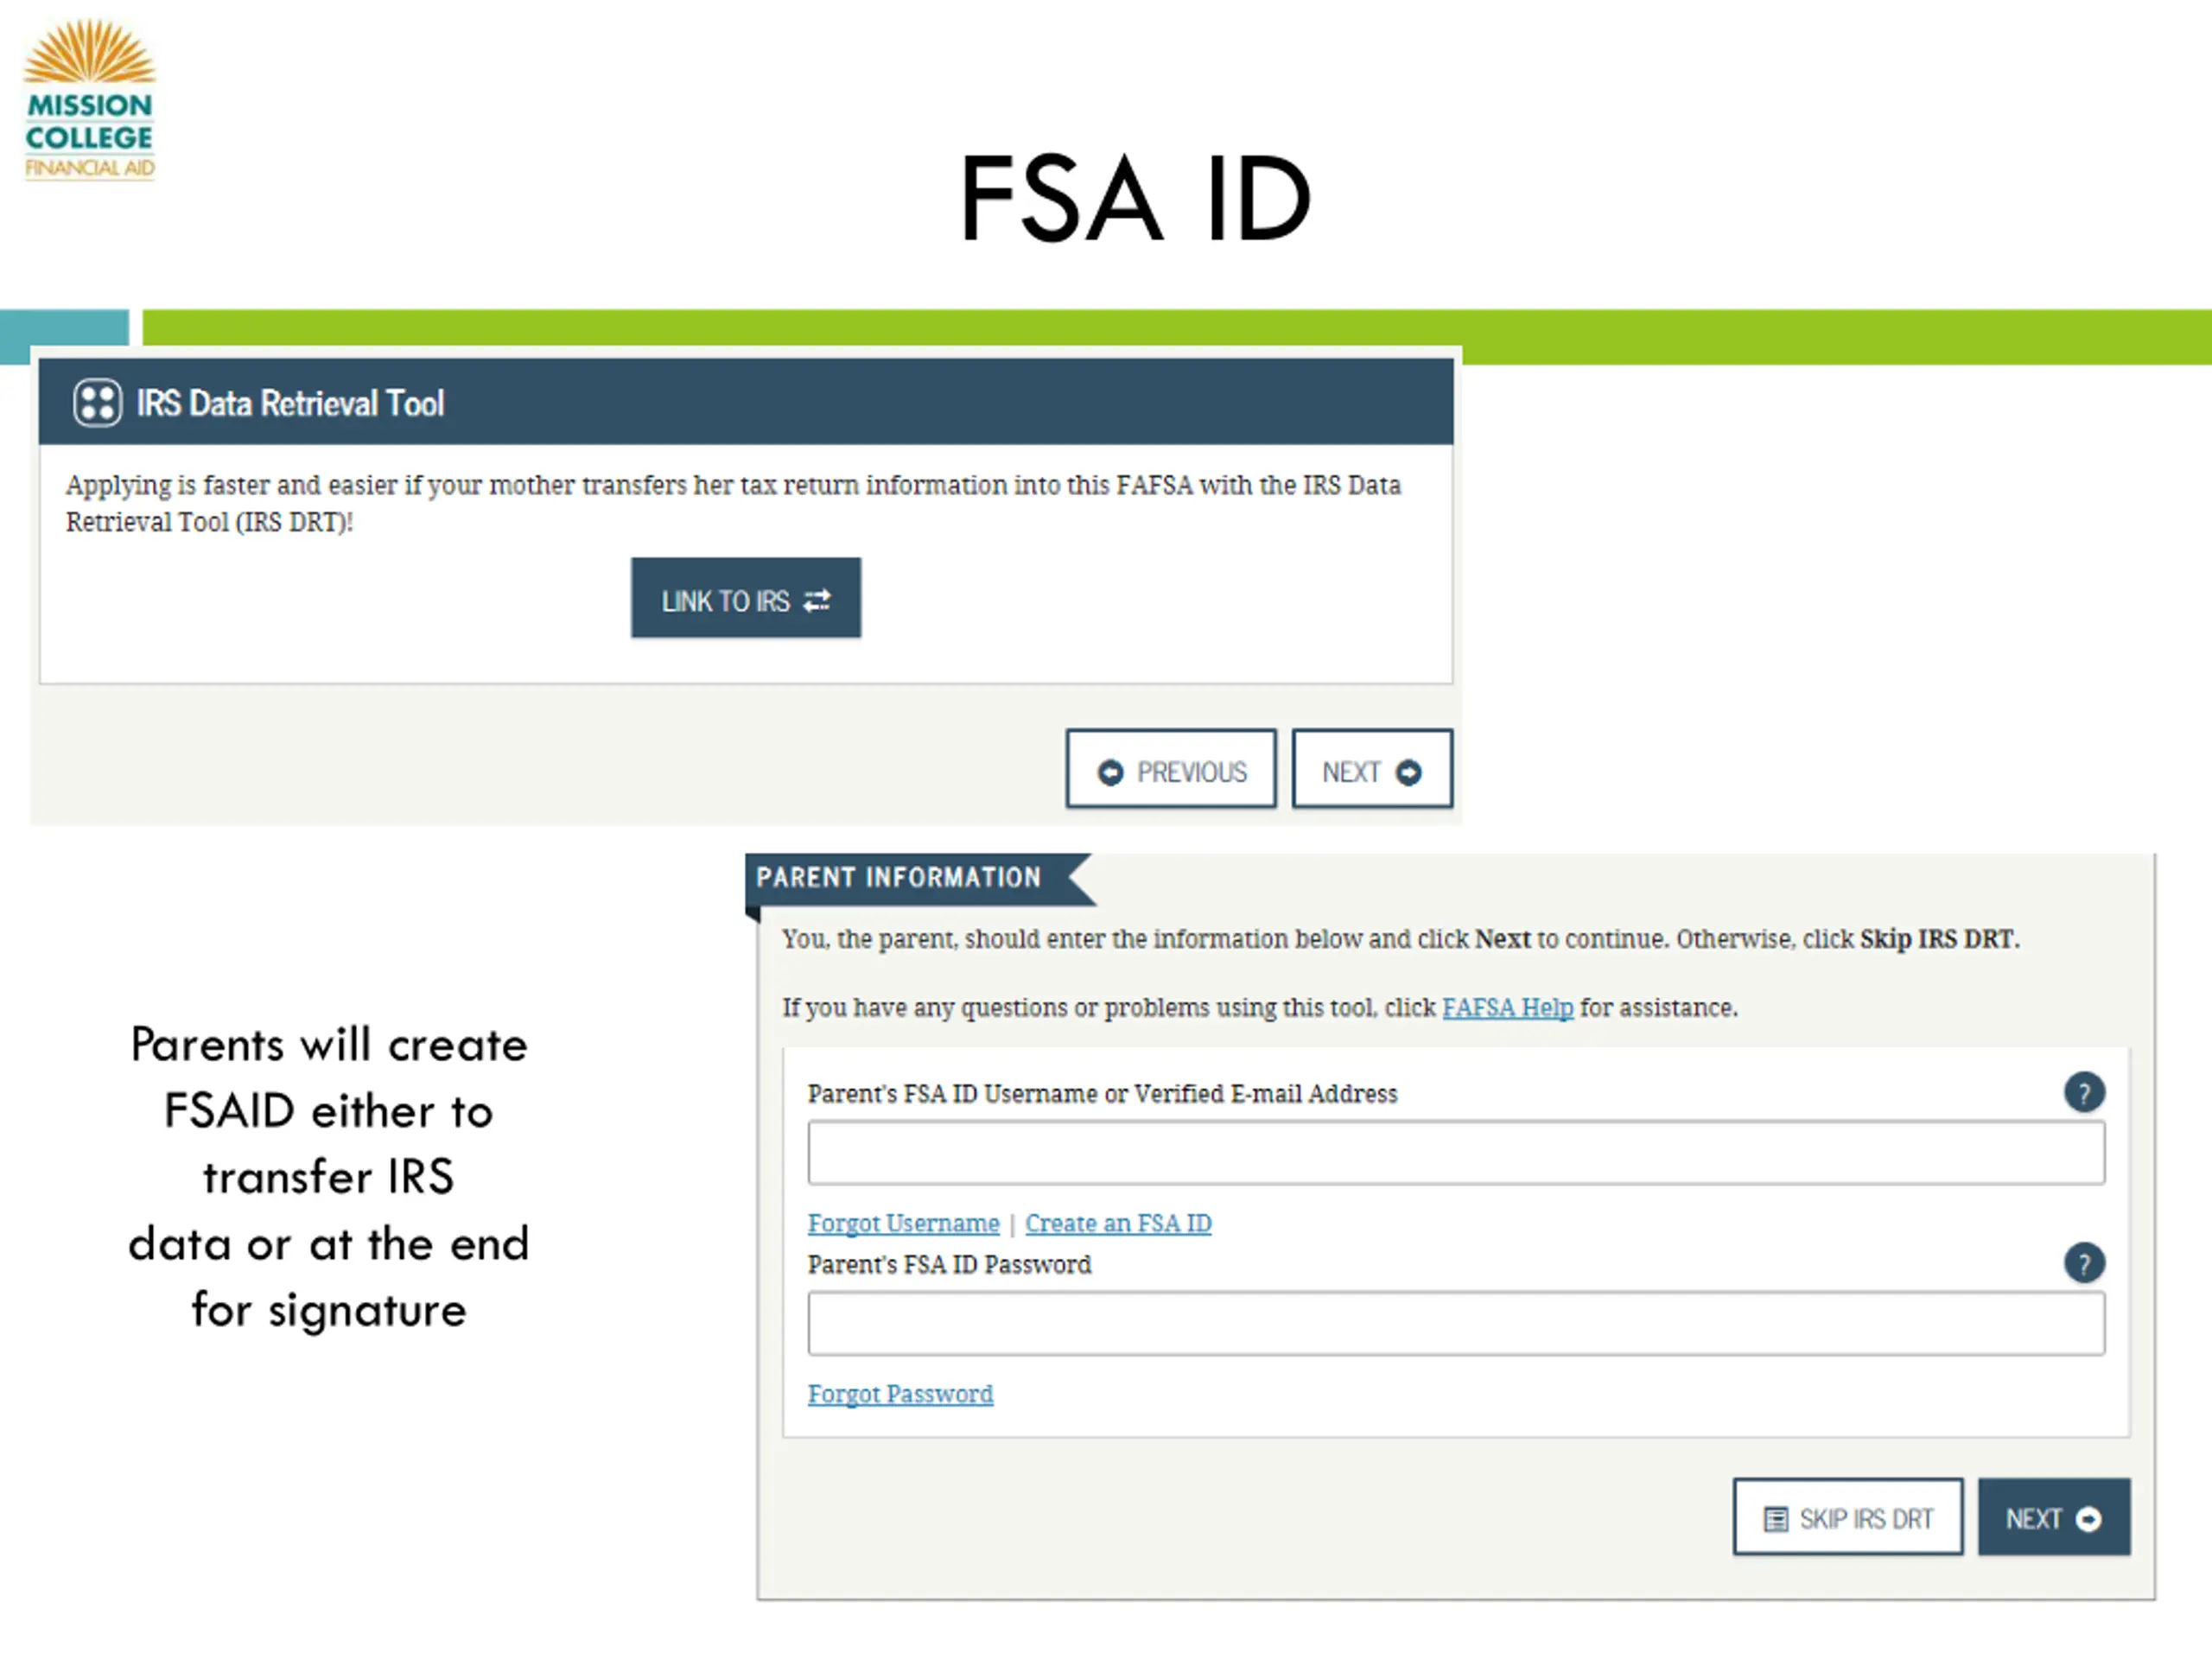Viewport: 2212px width, 1659px height.
Task: Go back with the PREVIOUS button
Action: pos(1170,771)
